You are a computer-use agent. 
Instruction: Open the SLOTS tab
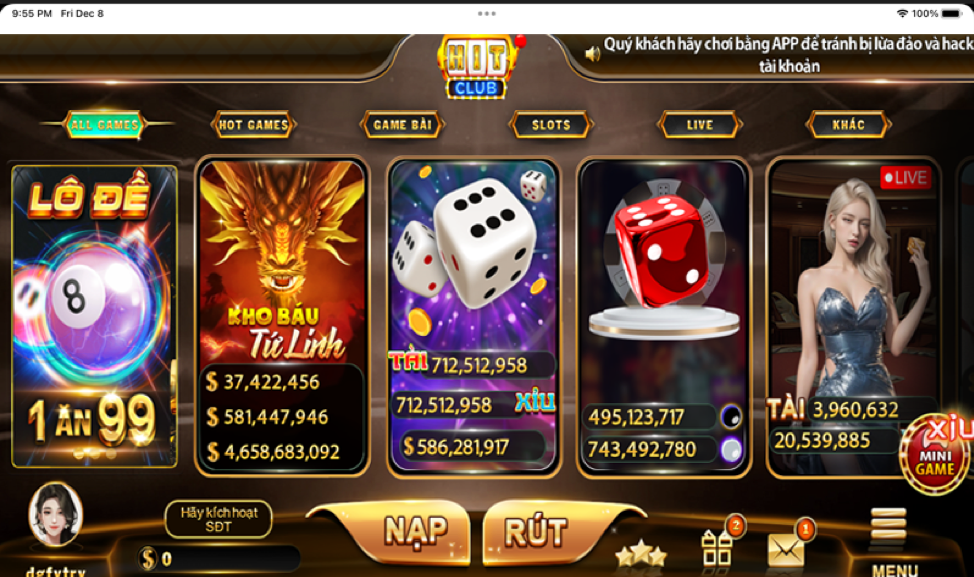tap(551, 125)
